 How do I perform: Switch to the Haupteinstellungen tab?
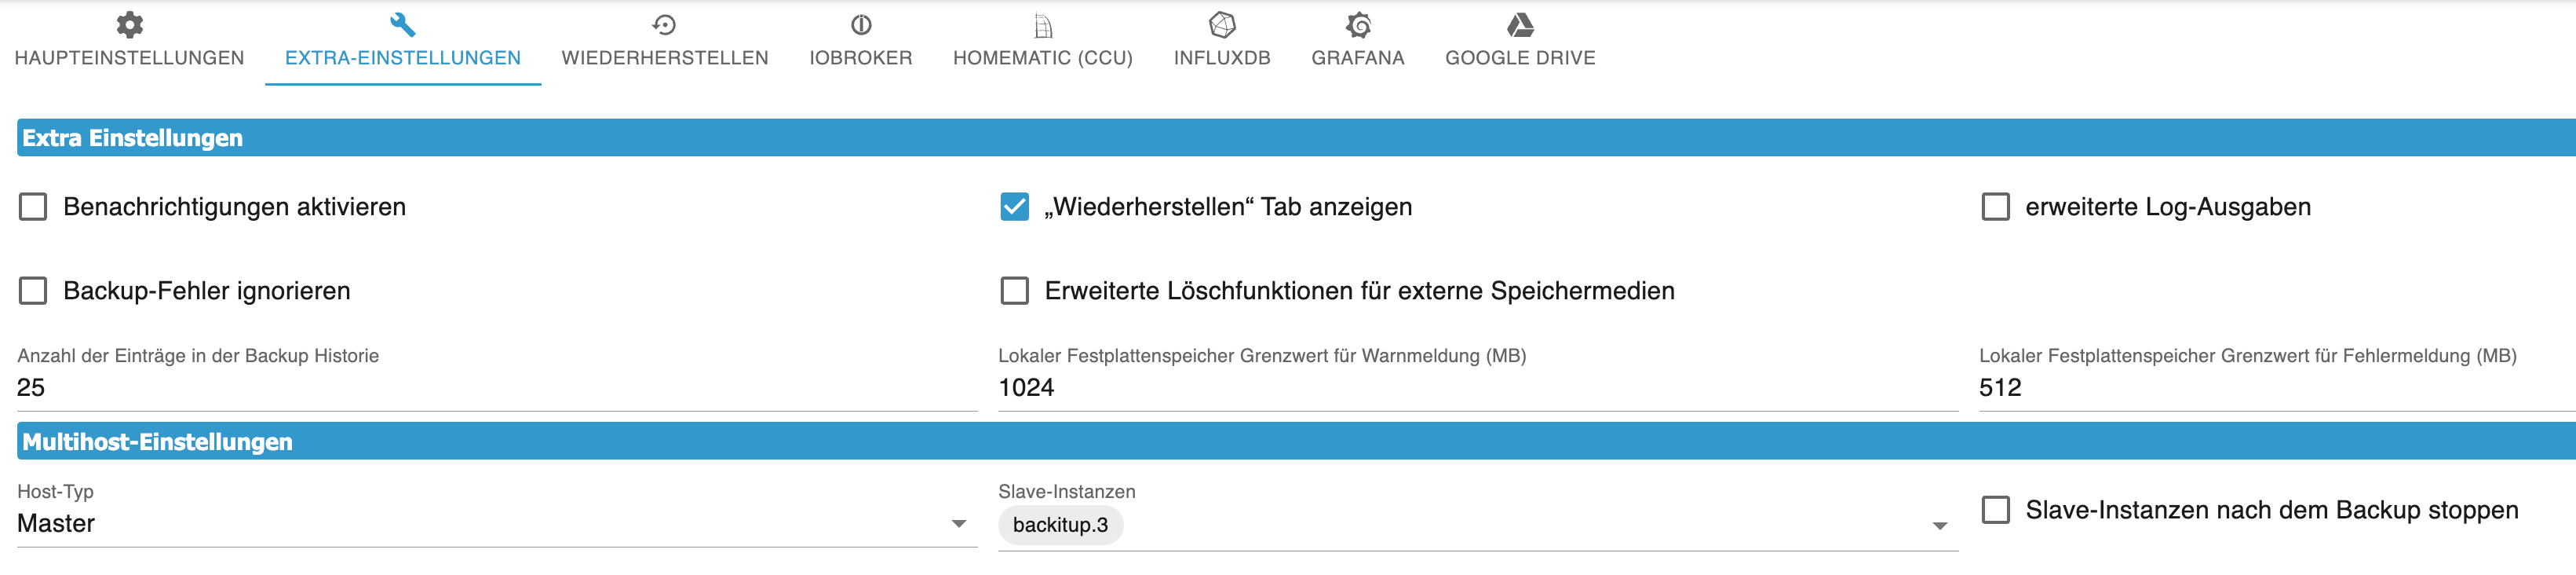click(129, 58)
